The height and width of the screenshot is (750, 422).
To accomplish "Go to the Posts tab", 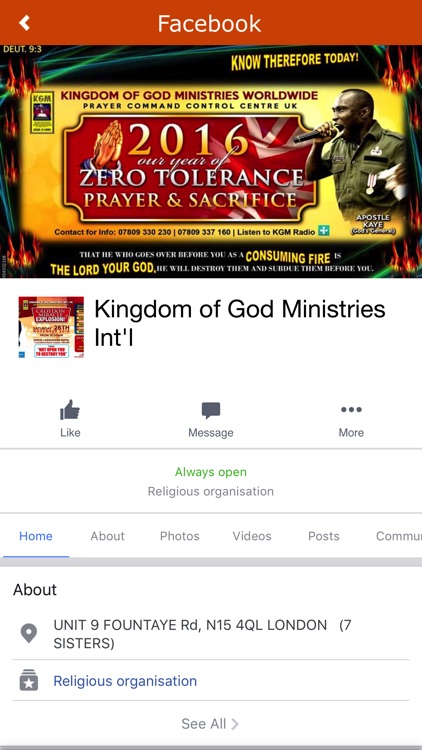I will (x=323, y=536).
